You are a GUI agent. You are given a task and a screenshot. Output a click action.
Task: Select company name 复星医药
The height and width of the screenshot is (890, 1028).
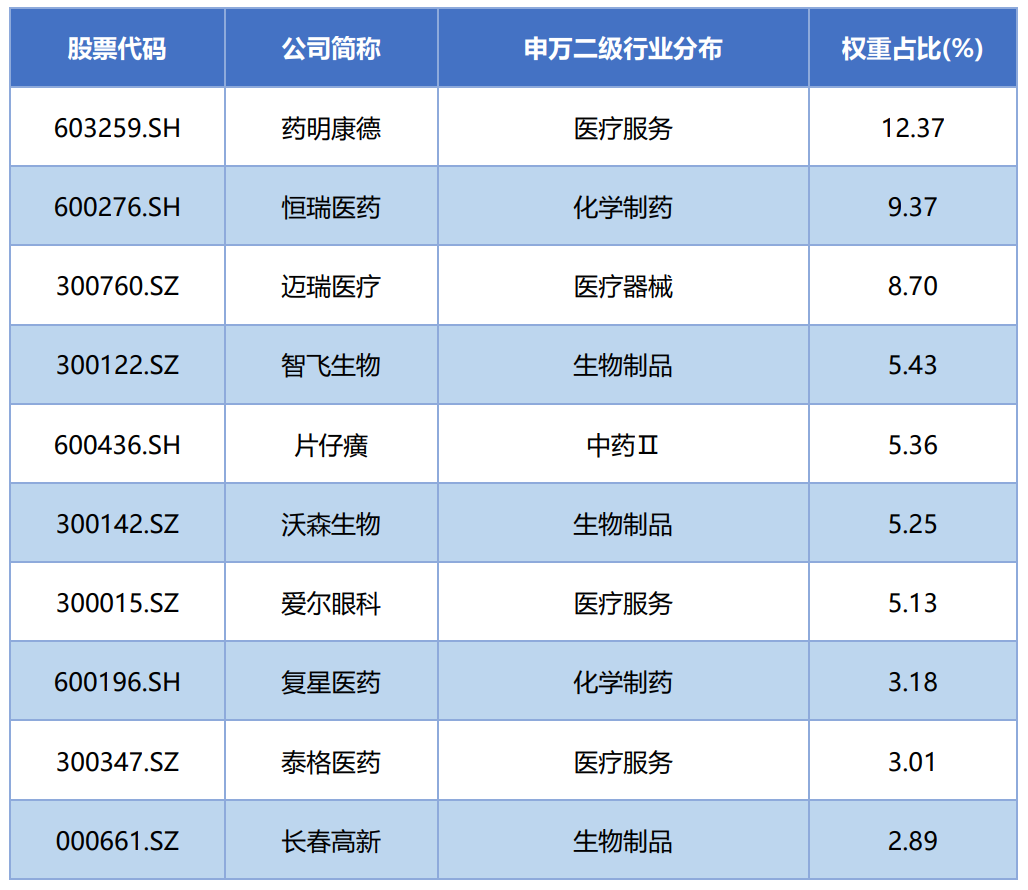(331, 682)
